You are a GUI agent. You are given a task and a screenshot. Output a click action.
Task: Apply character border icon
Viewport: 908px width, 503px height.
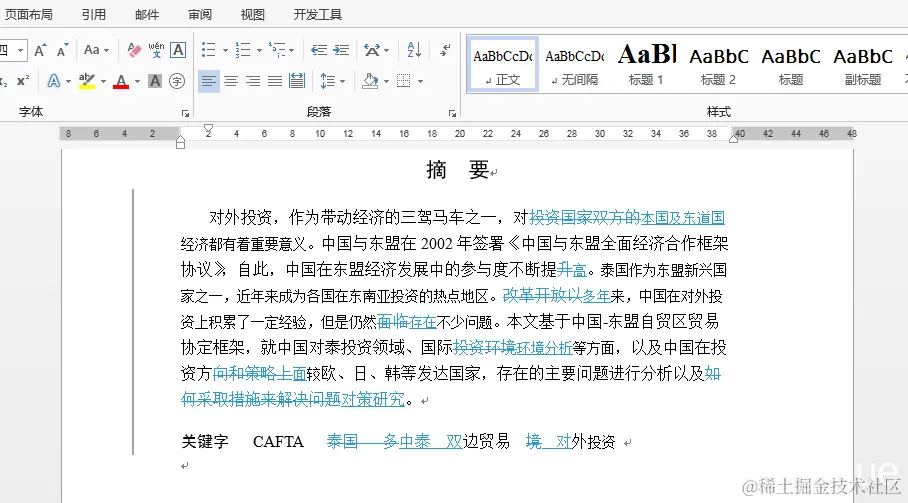[178, 50]
